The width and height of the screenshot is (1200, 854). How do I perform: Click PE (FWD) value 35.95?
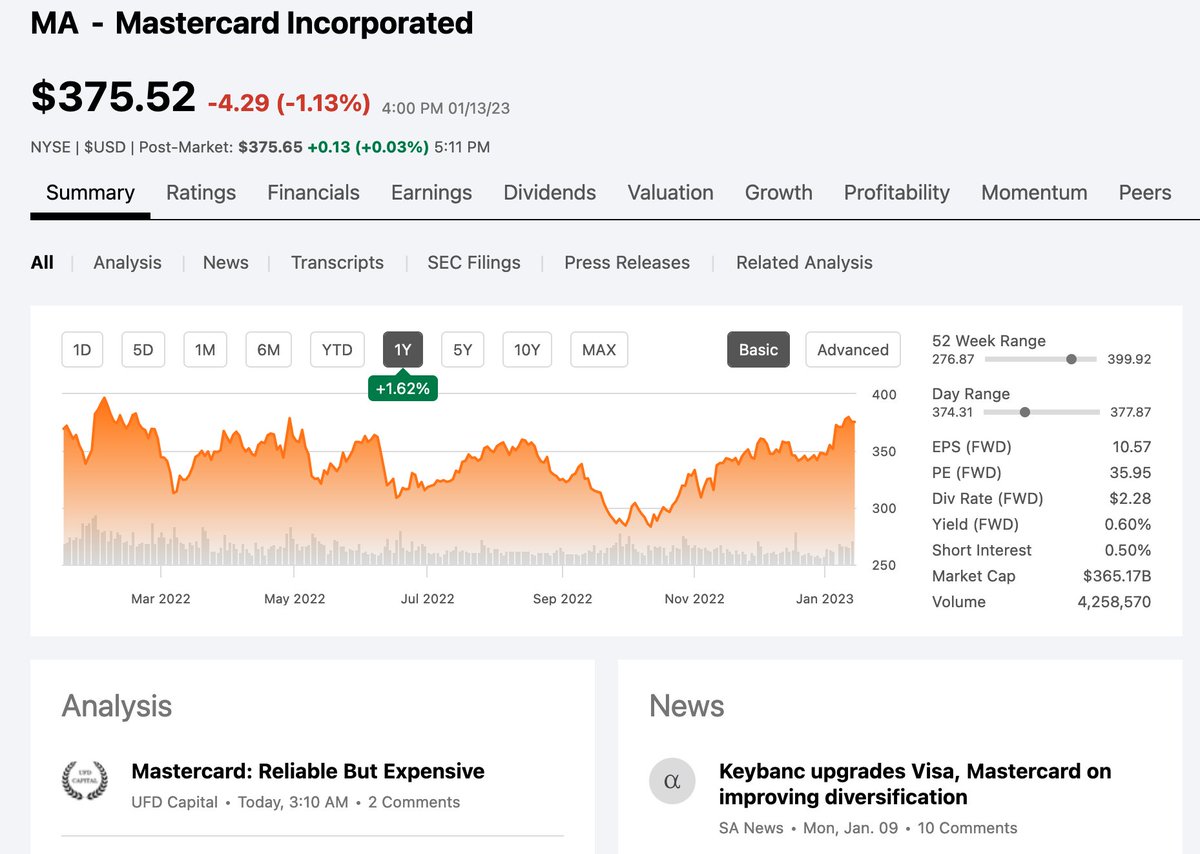1132,473
